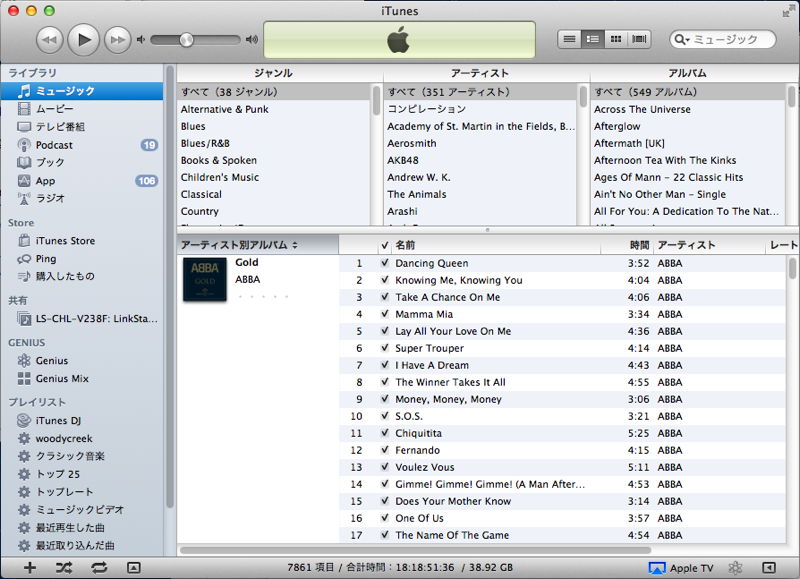Image resolution: width=800 pixels, height=579 pixels.
Task: Switch to Cover Flow view
Action: (639, 39)
